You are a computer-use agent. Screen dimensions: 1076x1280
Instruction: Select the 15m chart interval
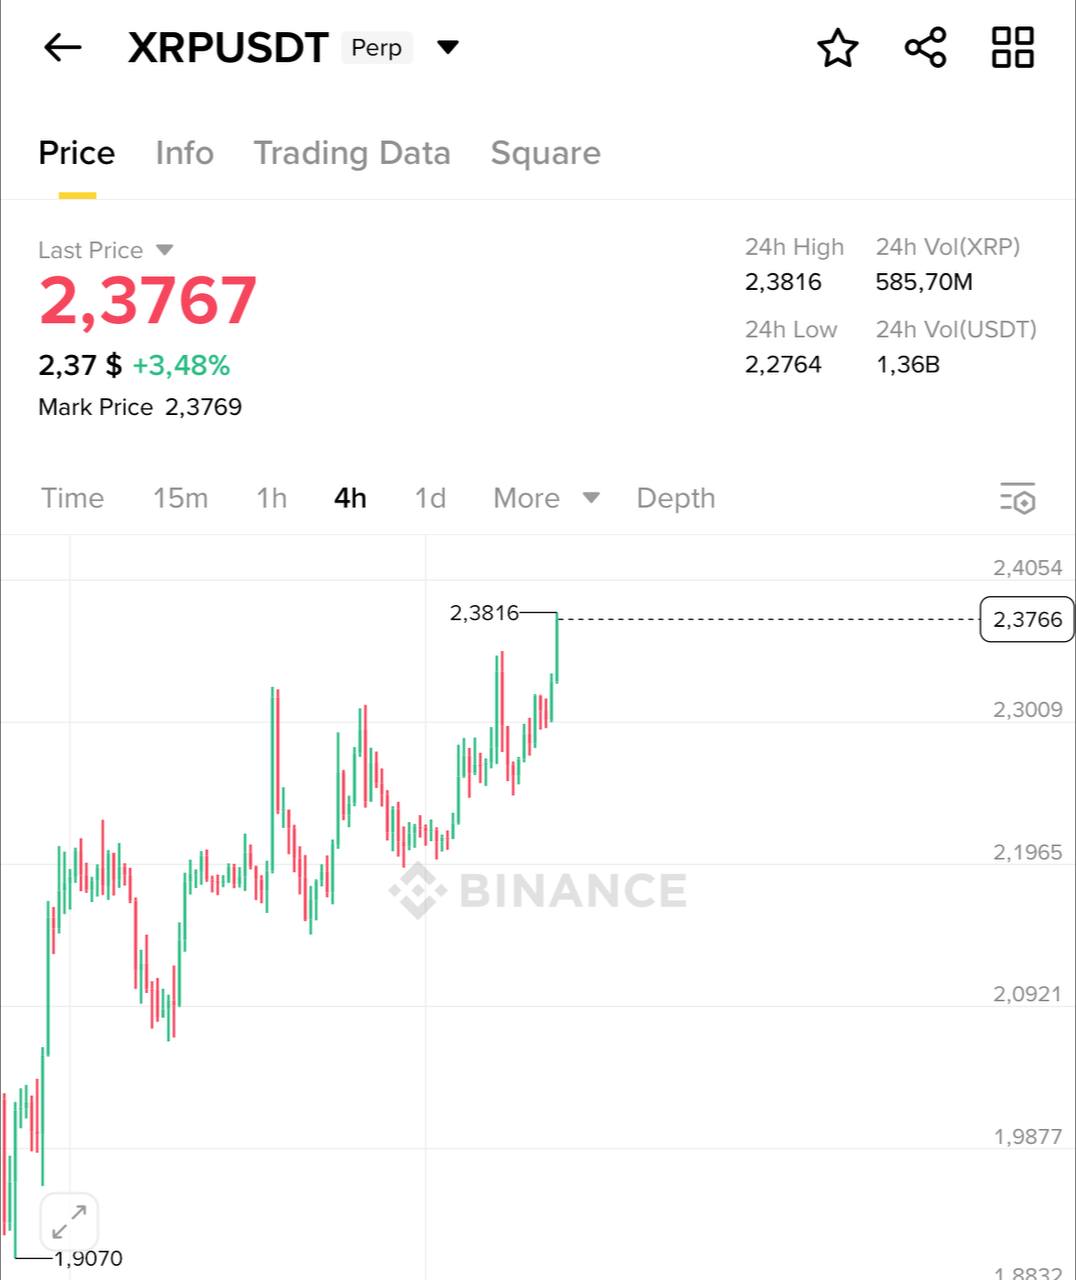pyautogui.click(x=180, y=498)
